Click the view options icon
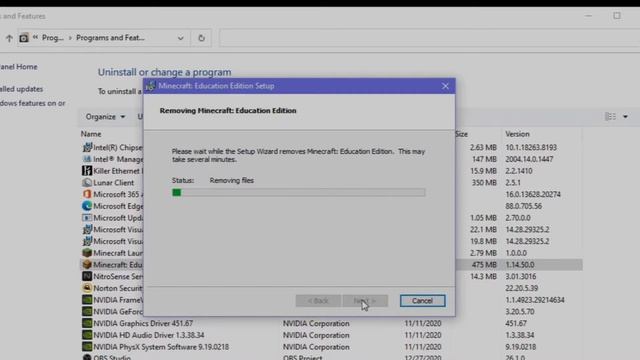Viewport: 640px width, 360px height. pos(610,117)
